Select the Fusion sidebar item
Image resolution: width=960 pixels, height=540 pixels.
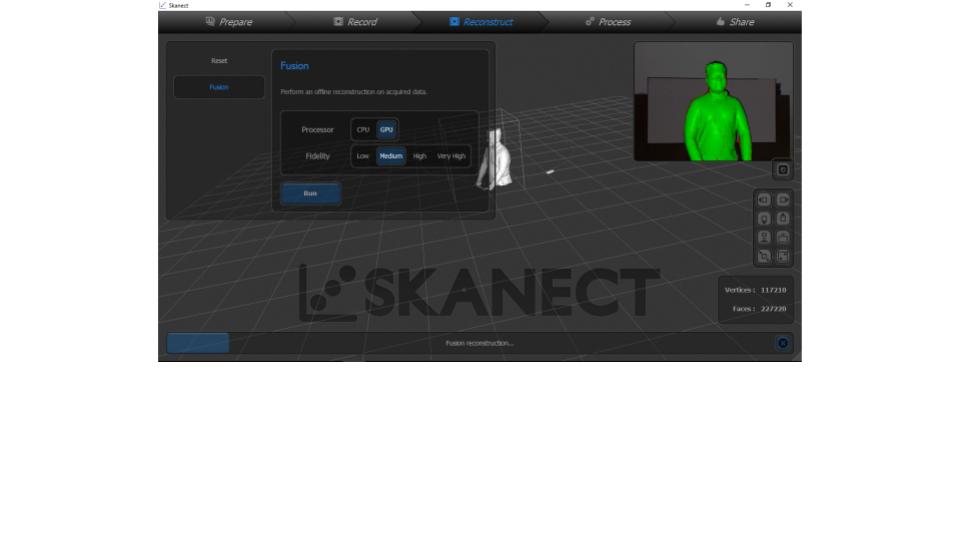[219, 87]
